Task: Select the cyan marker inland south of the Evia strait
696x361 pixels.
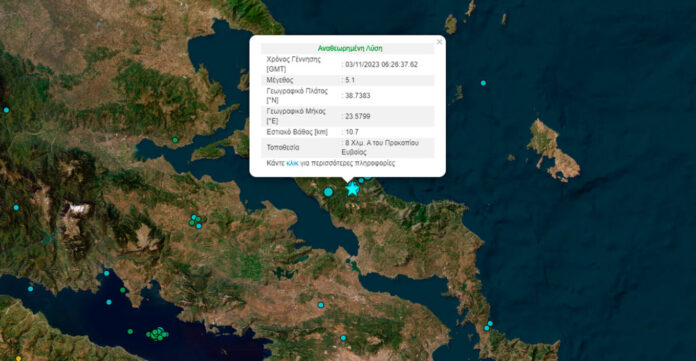Action: 321,305
